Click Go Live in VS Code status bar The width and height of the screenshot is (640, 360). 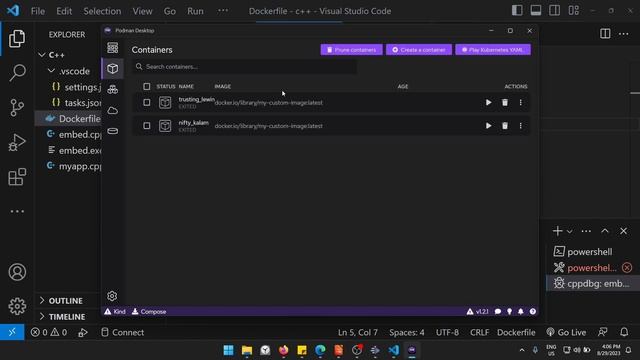click(x=566, y=332)
